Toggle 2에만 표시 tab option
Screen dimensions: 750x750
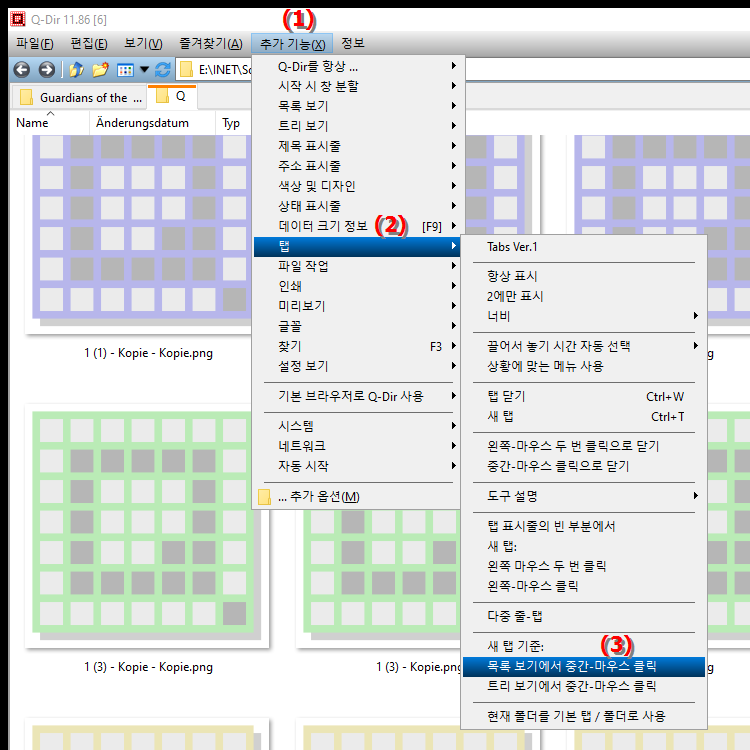[x=584, y=296]
